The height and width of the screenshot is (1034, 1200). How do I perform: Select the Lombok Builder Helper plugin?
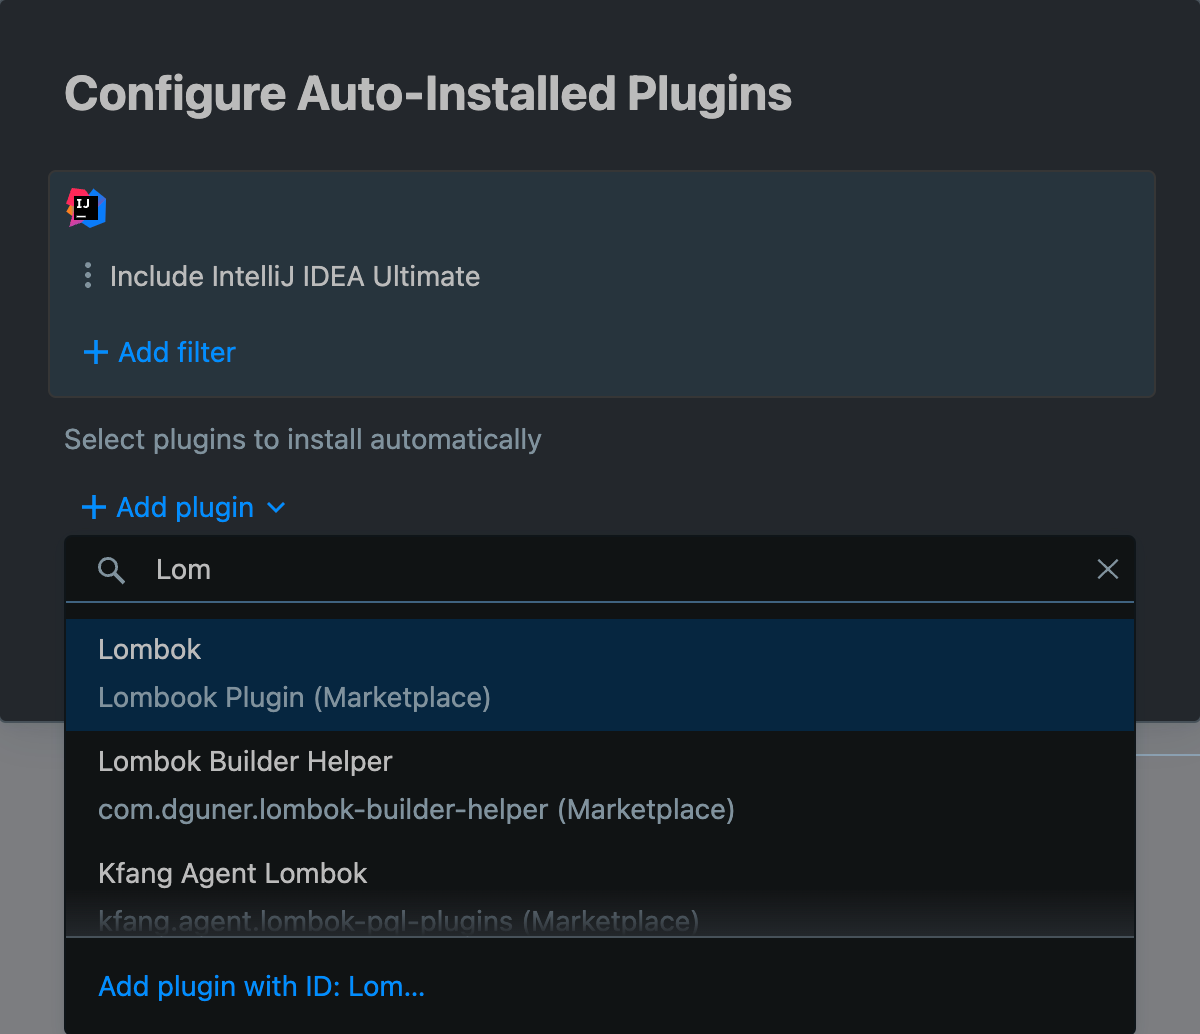(245, 761)
